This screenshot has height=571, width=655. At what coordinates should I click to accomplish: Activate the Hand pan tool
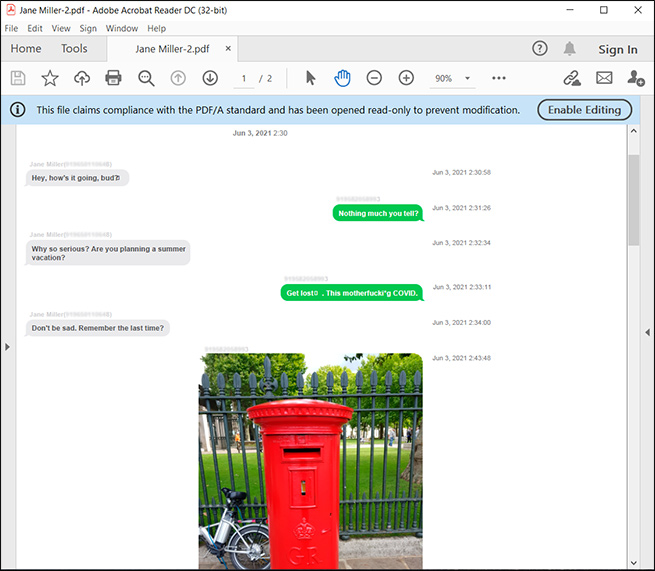click(342, 78)
